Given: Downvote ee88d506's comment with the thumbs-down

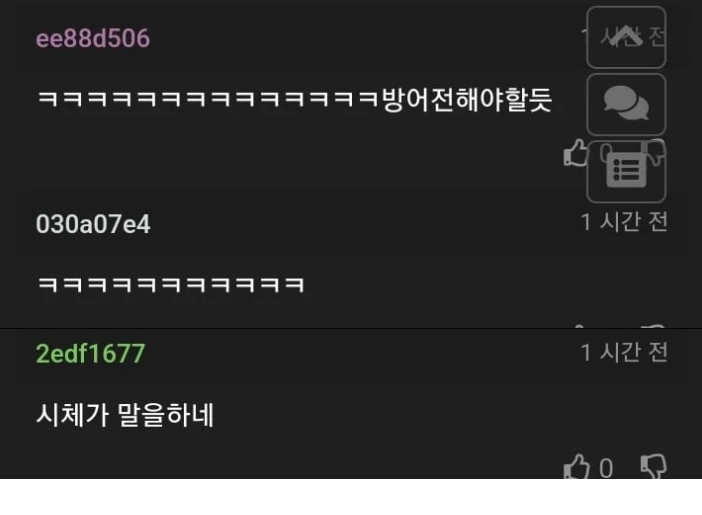Looking at the screenshot, I should (654, 152).
